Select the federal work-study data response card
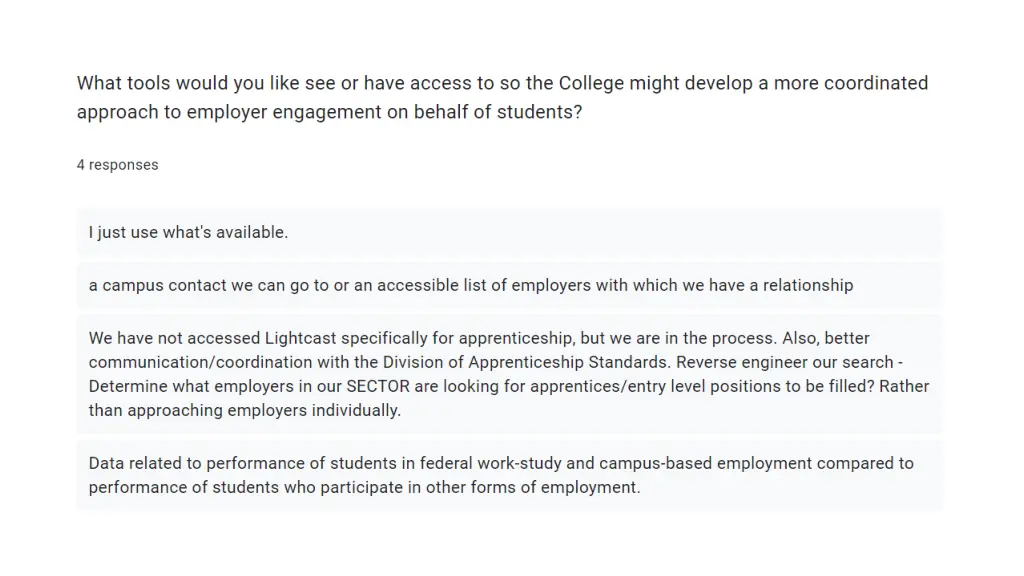 click(509, 475)
